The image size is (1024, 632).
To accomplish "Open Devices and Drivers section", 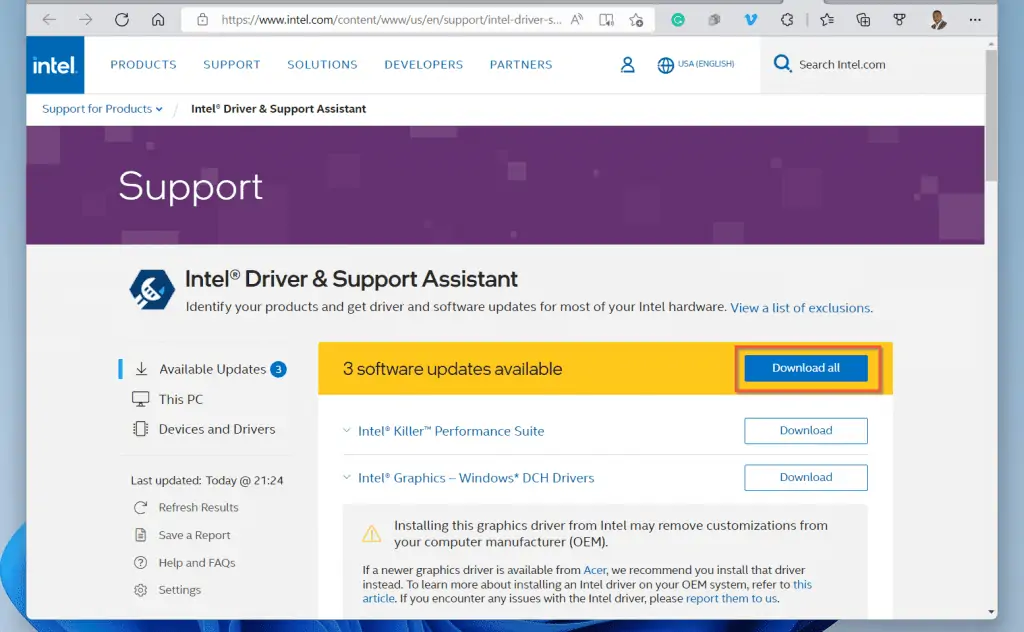I will pyautogui.click(x=217, y=429).
